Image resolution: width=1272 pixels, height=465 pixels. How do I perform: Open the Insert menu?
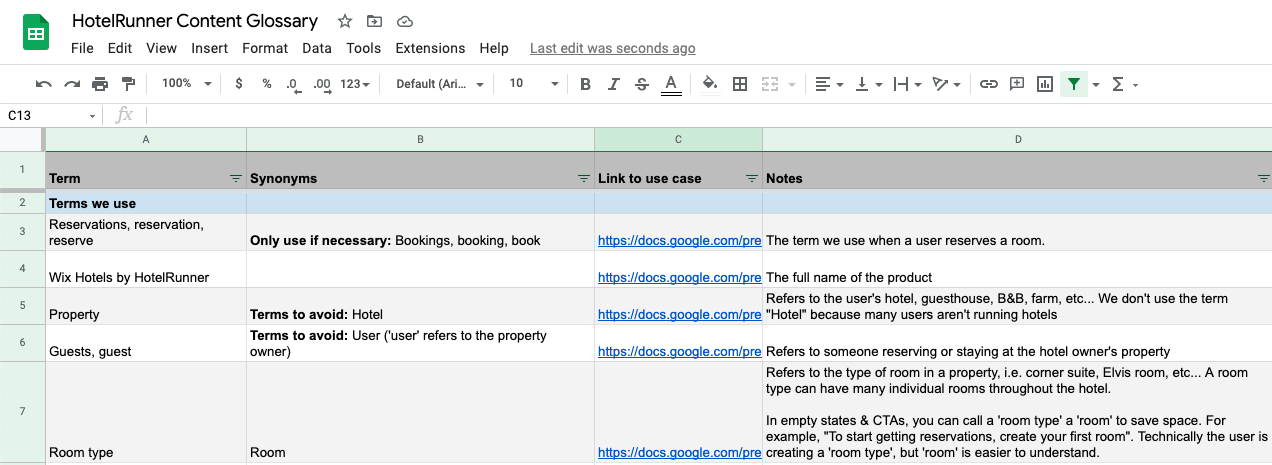[x=210, y=48]
